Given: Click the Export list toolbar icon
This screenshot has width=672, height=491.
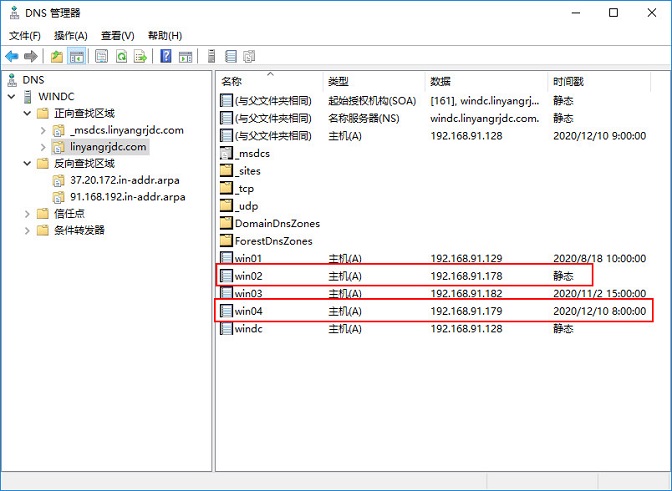Looking at the screenshot, I should pos(141,56).
